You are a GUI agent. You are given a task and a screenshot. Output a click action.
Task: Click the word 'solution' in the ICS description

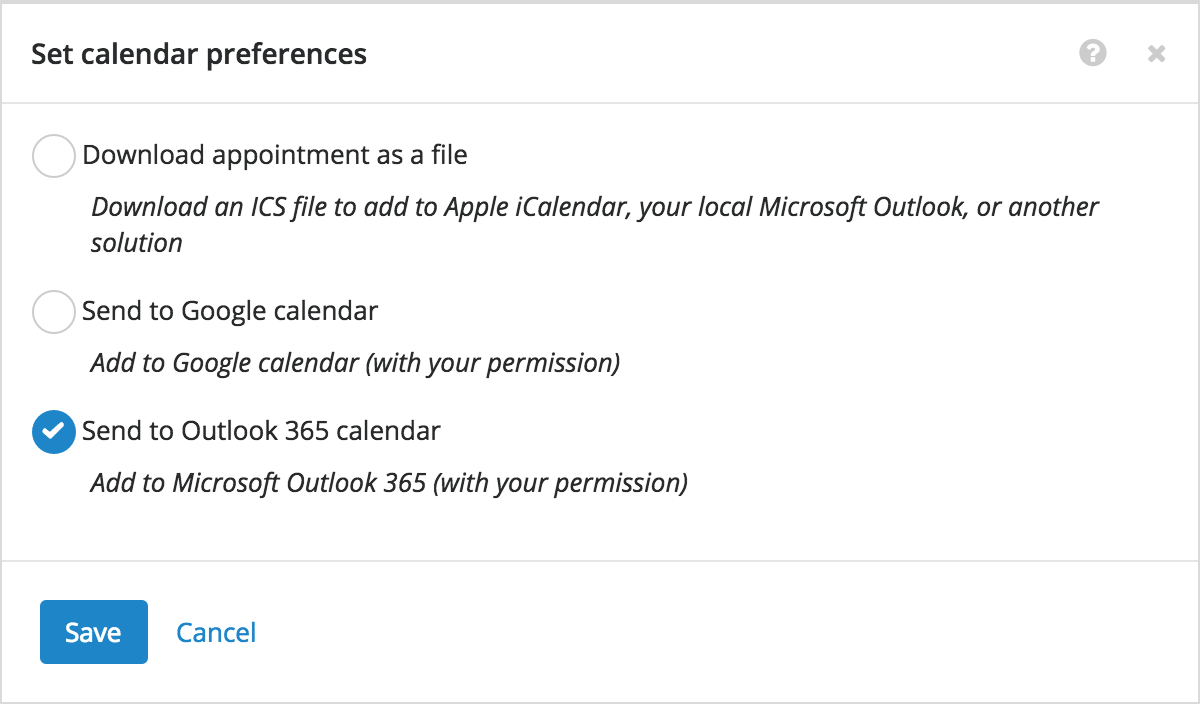pyautogui.click(x=137, y=242)
